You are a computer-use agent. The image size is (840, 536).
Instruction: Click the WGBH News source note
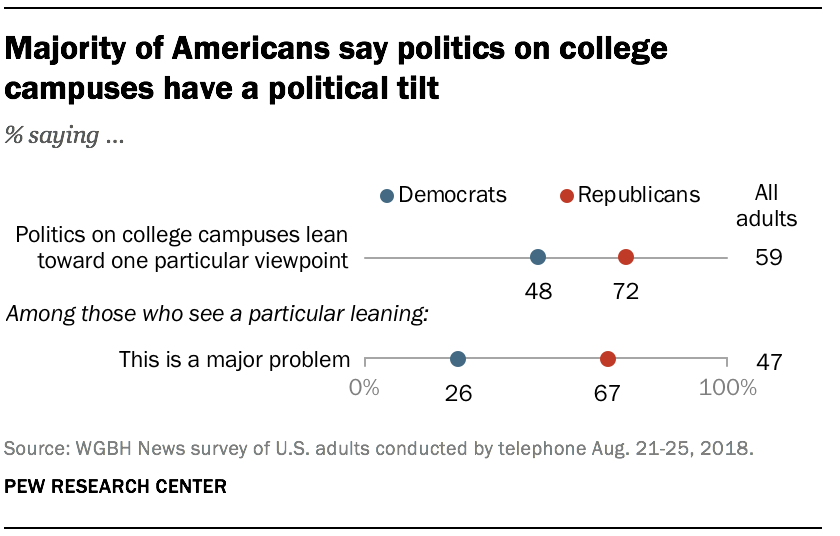point(378,447)
